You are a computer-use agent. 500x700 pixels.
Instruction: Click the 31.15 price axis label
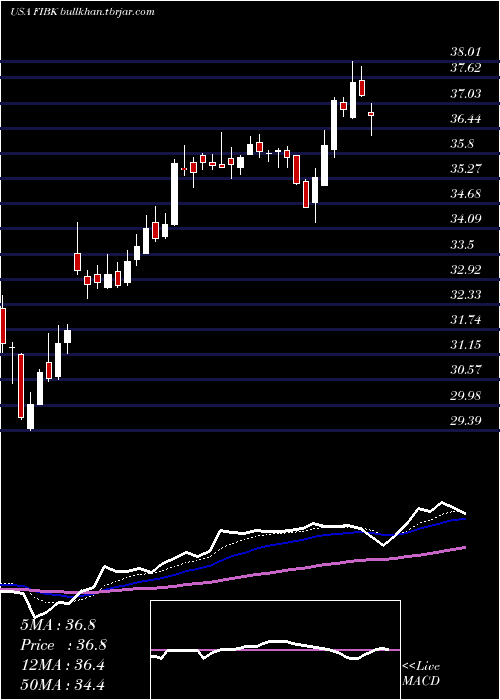pyautogui.click(x=466, y=345)
